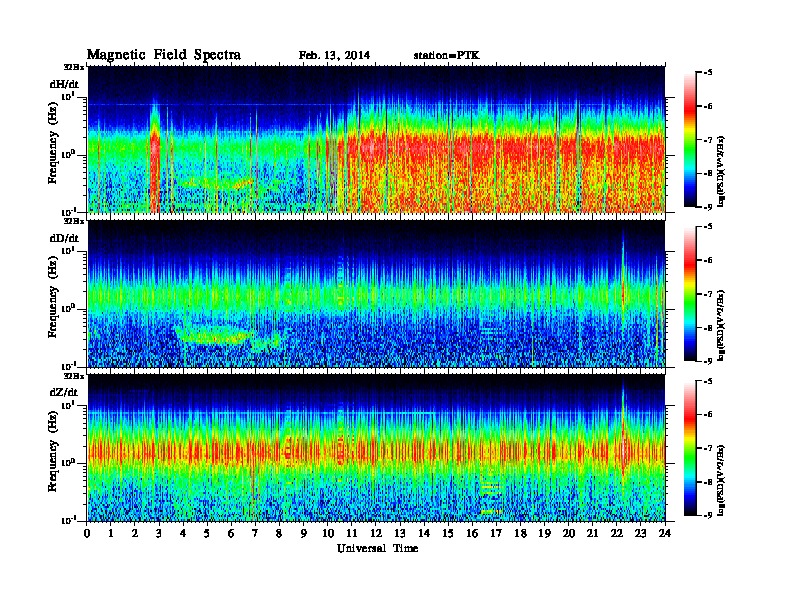Click the "-7" tick on dD/dt color bar
Screen dimensions: 792x612
(x=708, y=294)
